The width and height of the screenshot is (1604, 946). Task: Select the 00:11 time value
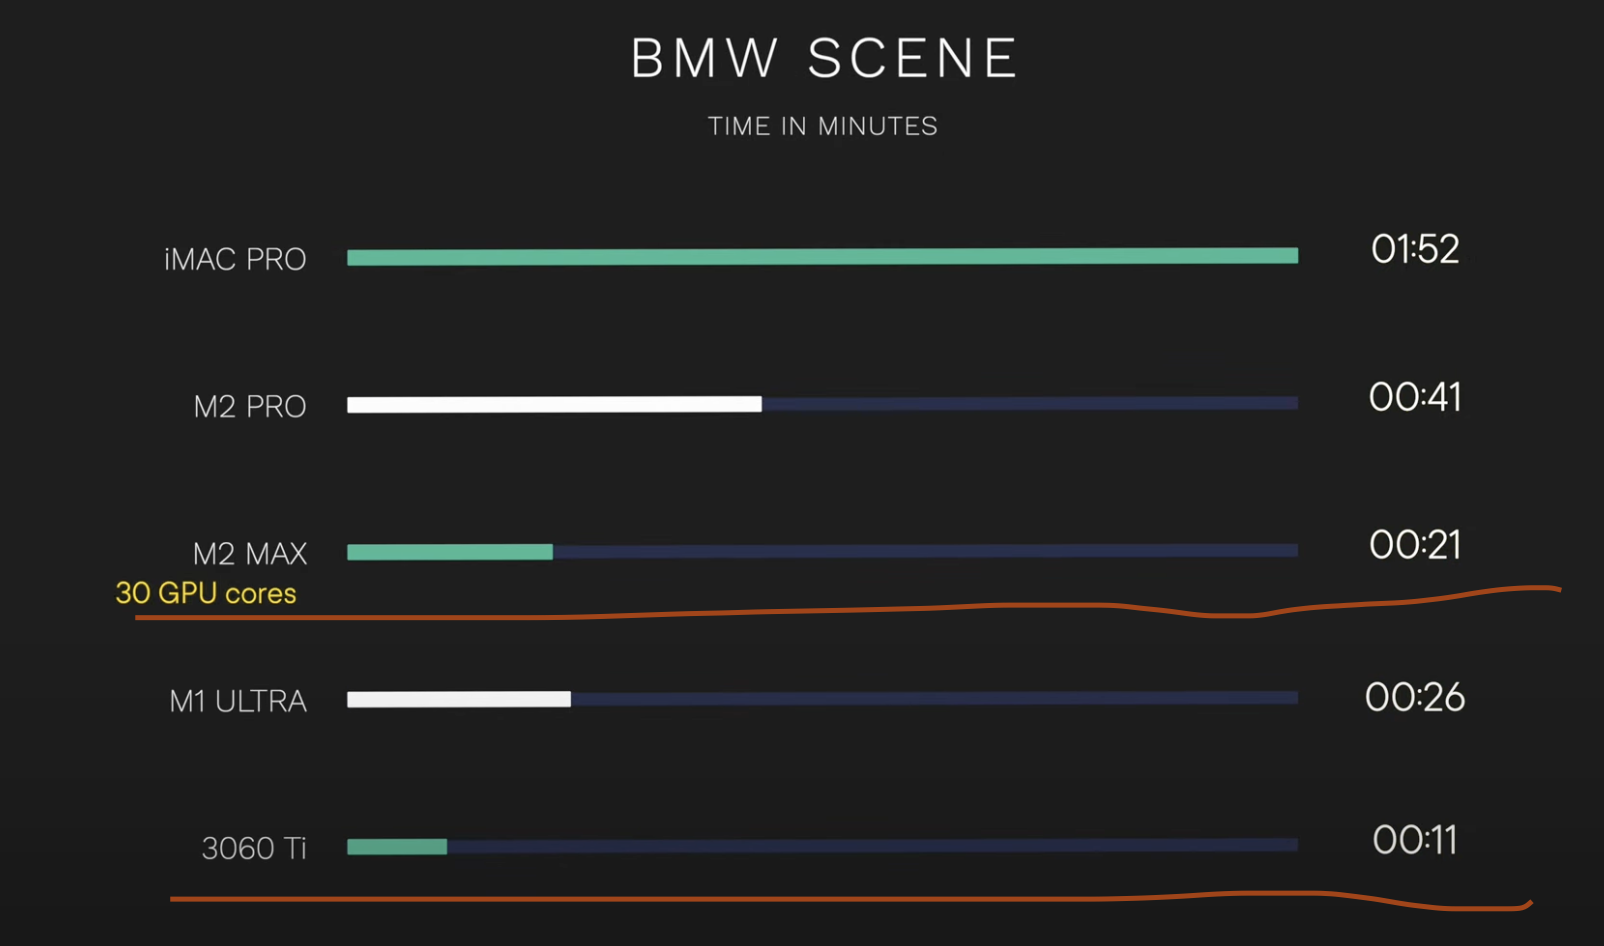point(1415,840)
